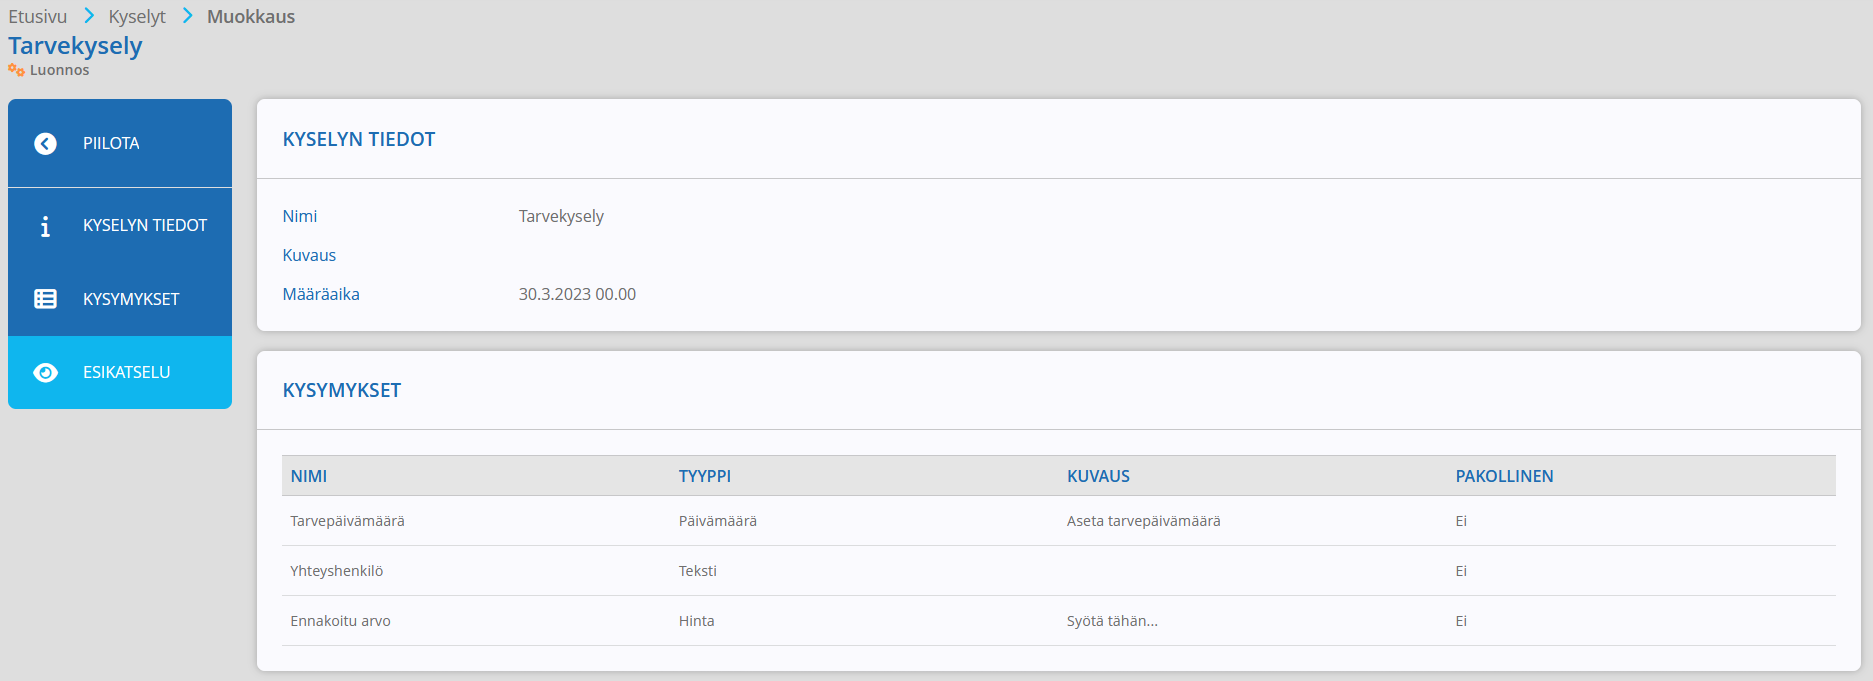
Task: Click the eye icon beside ESIKATSELU
Action: click(45, 373)
